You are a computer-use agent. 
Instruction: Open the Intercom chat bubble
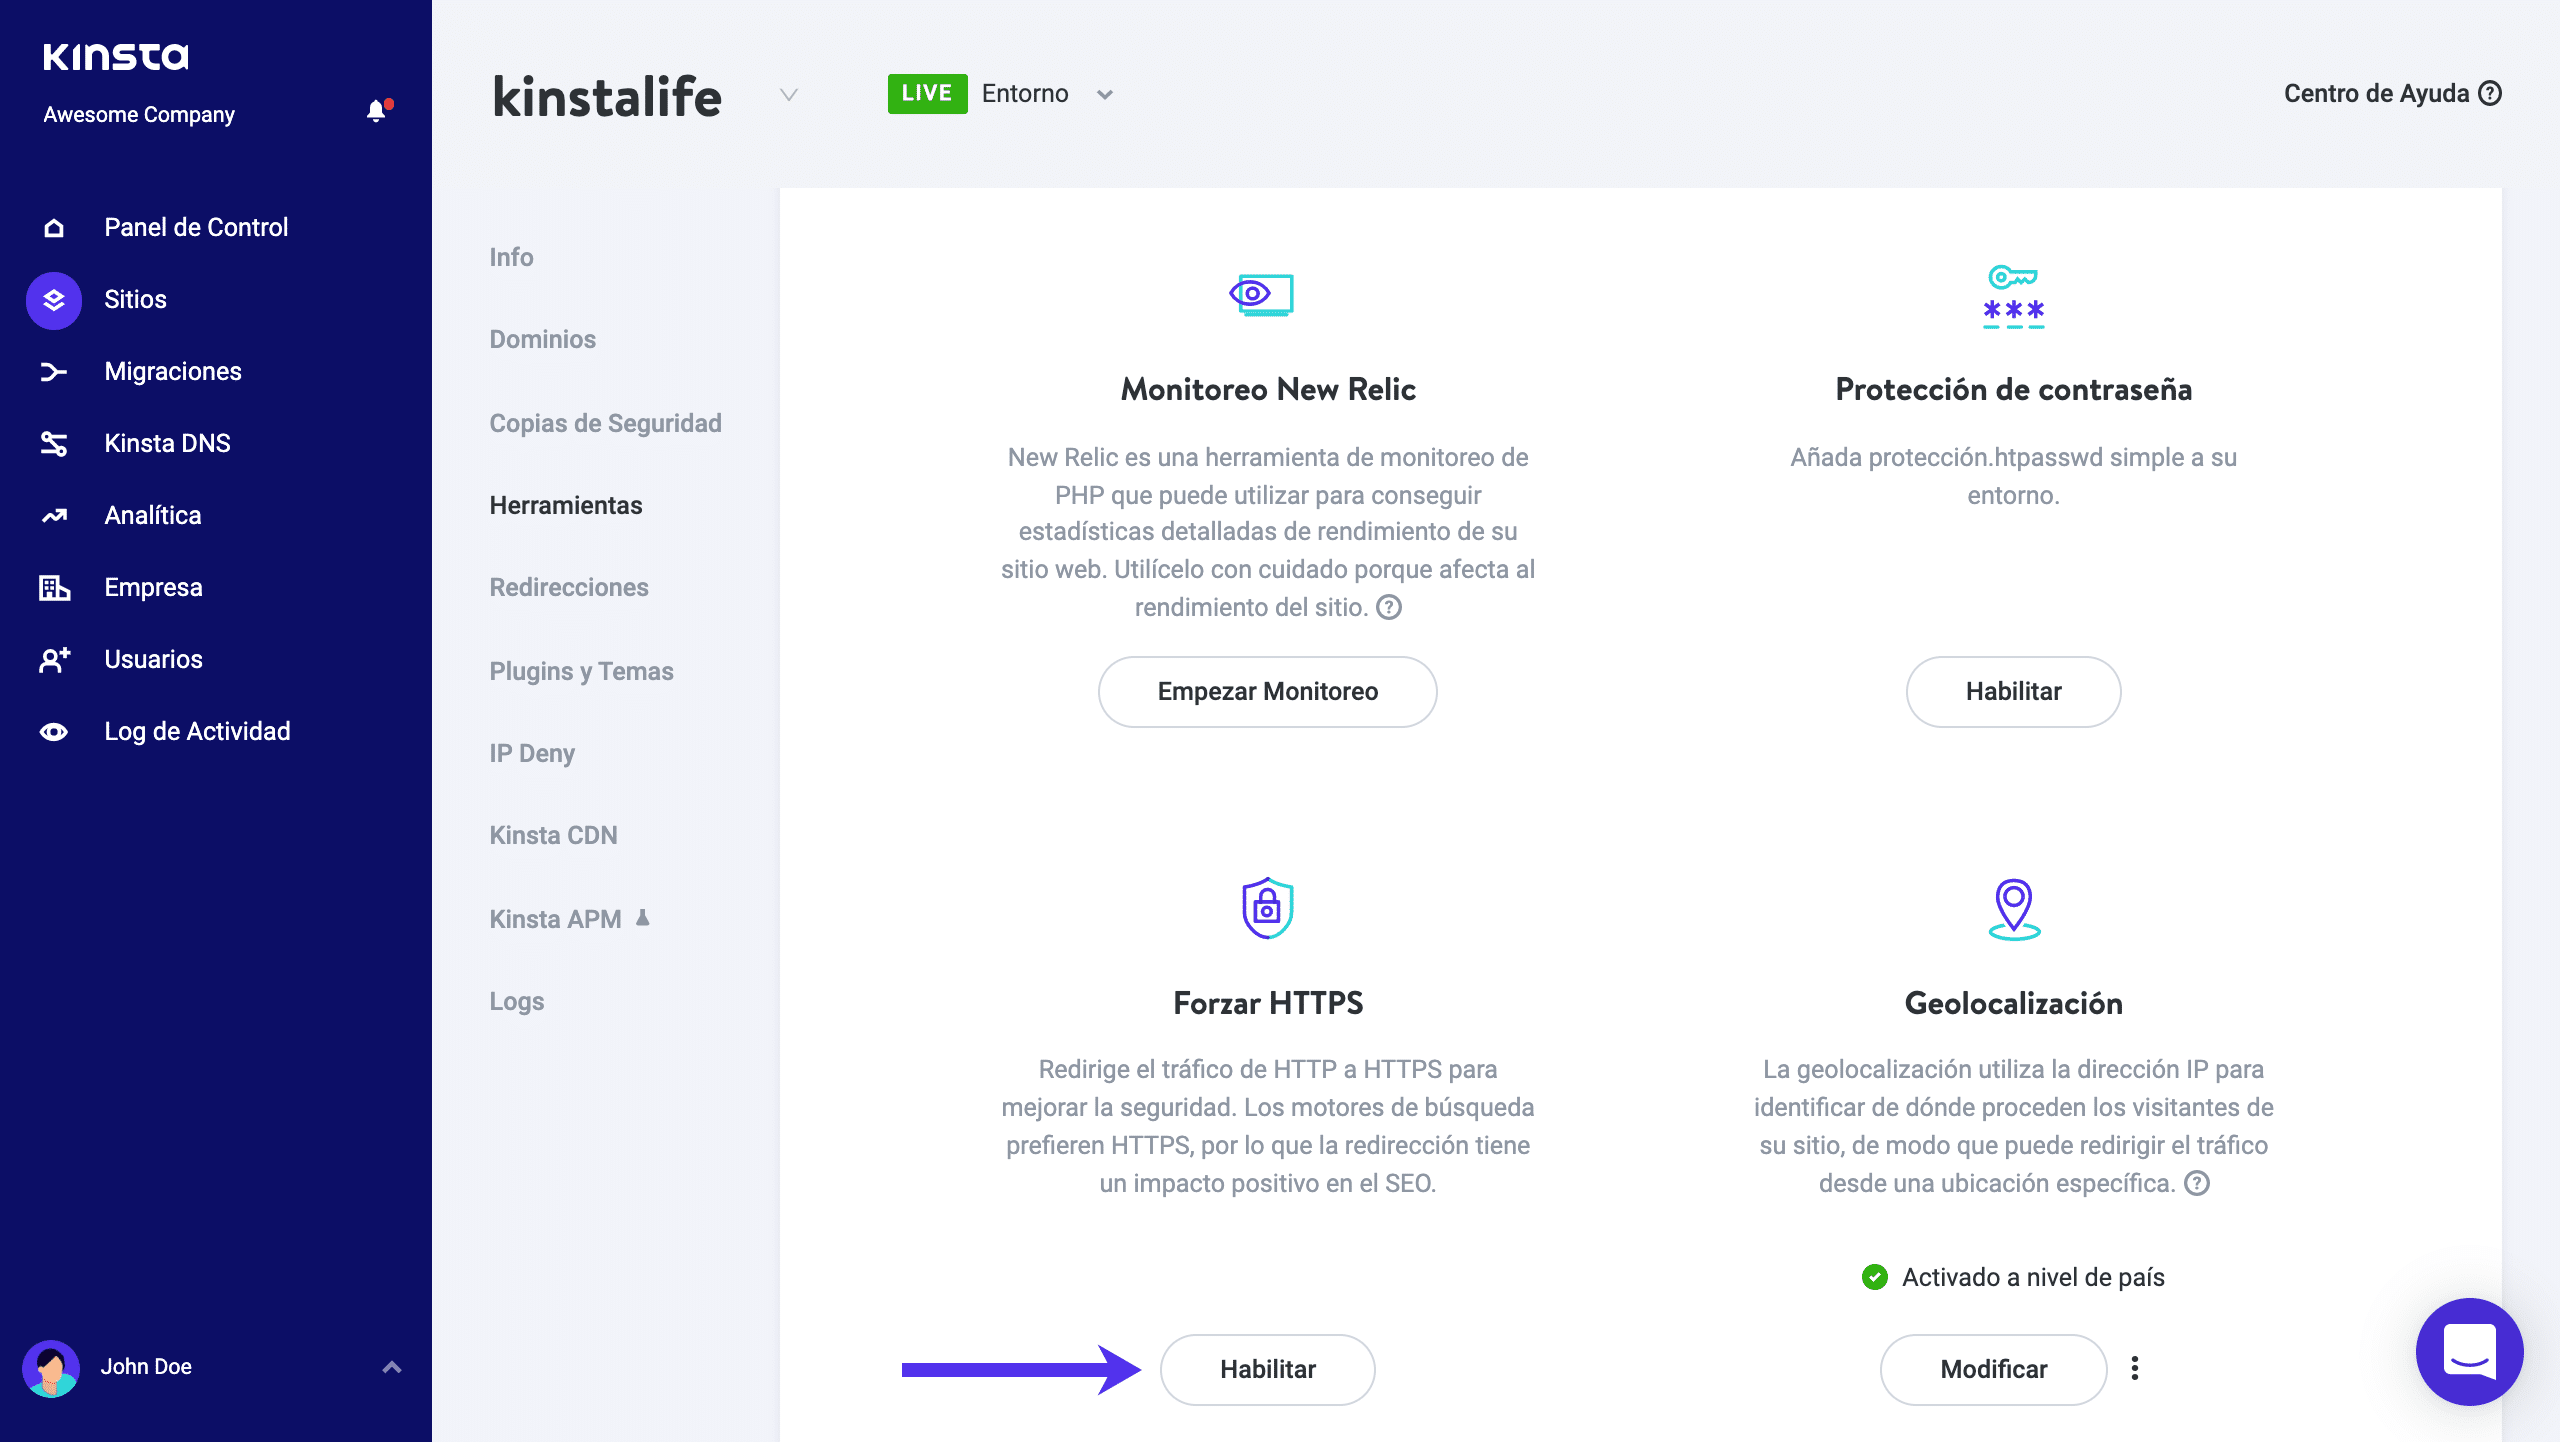(2469, 1351)
